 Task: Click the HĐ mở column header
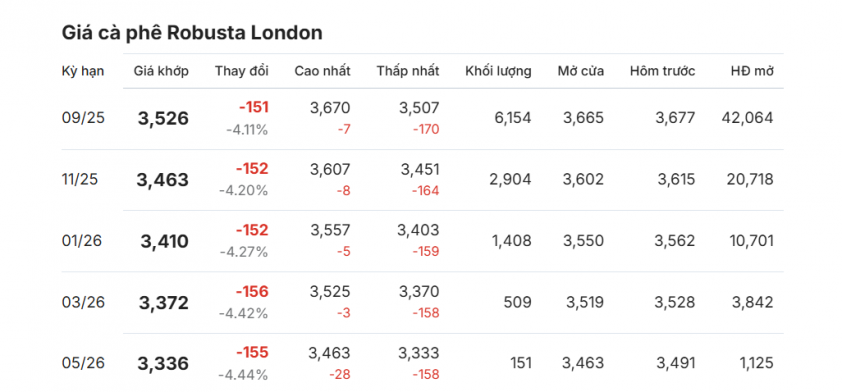click(752, 71)
